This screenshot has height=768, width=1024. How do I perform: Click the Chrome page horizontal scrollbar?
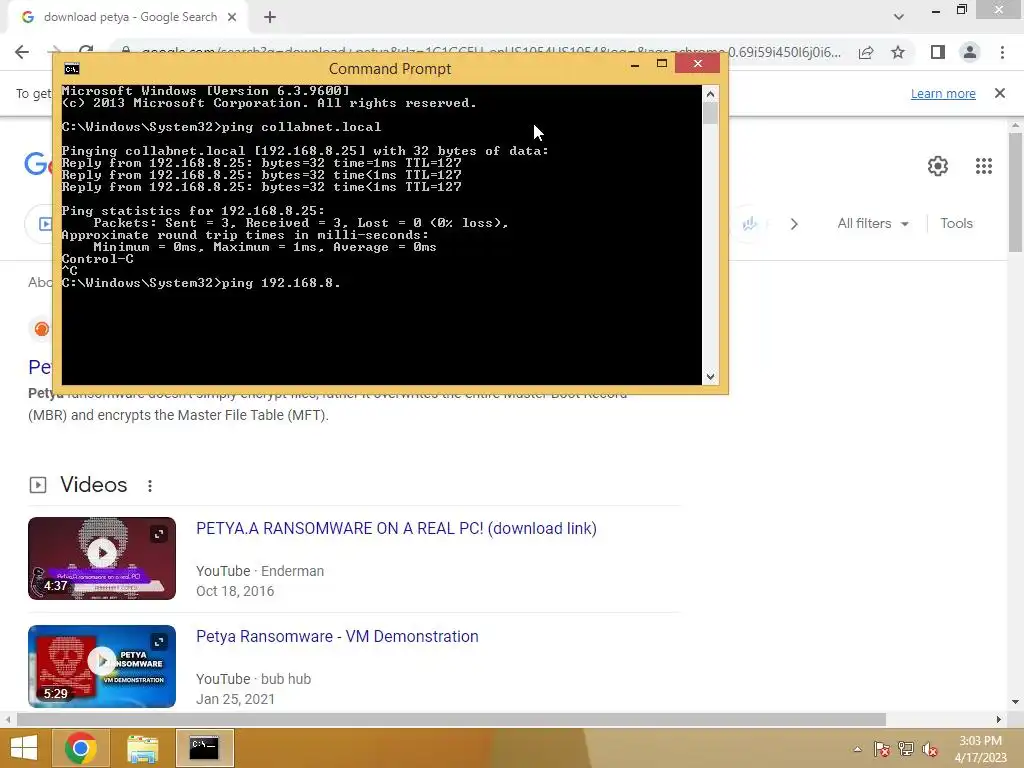[x=451, y=719]
